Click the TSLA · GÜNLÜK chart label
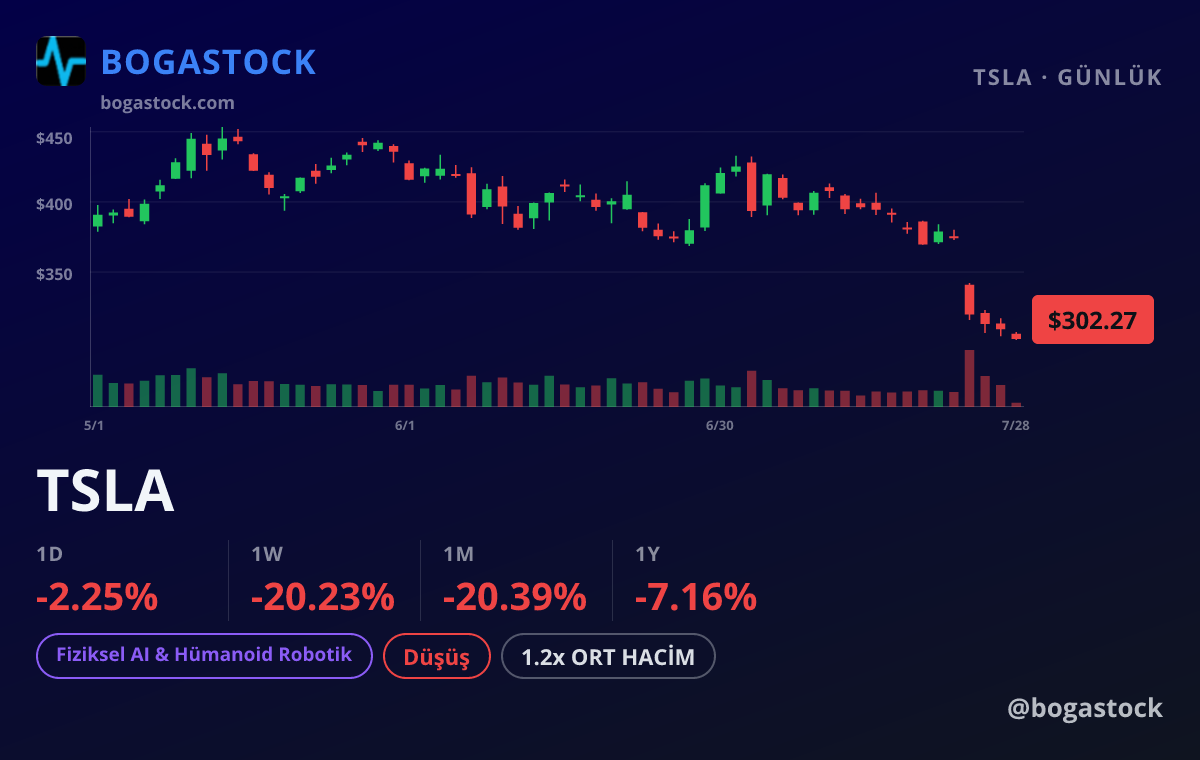The image size is (1200, 760). [1068, 77]
